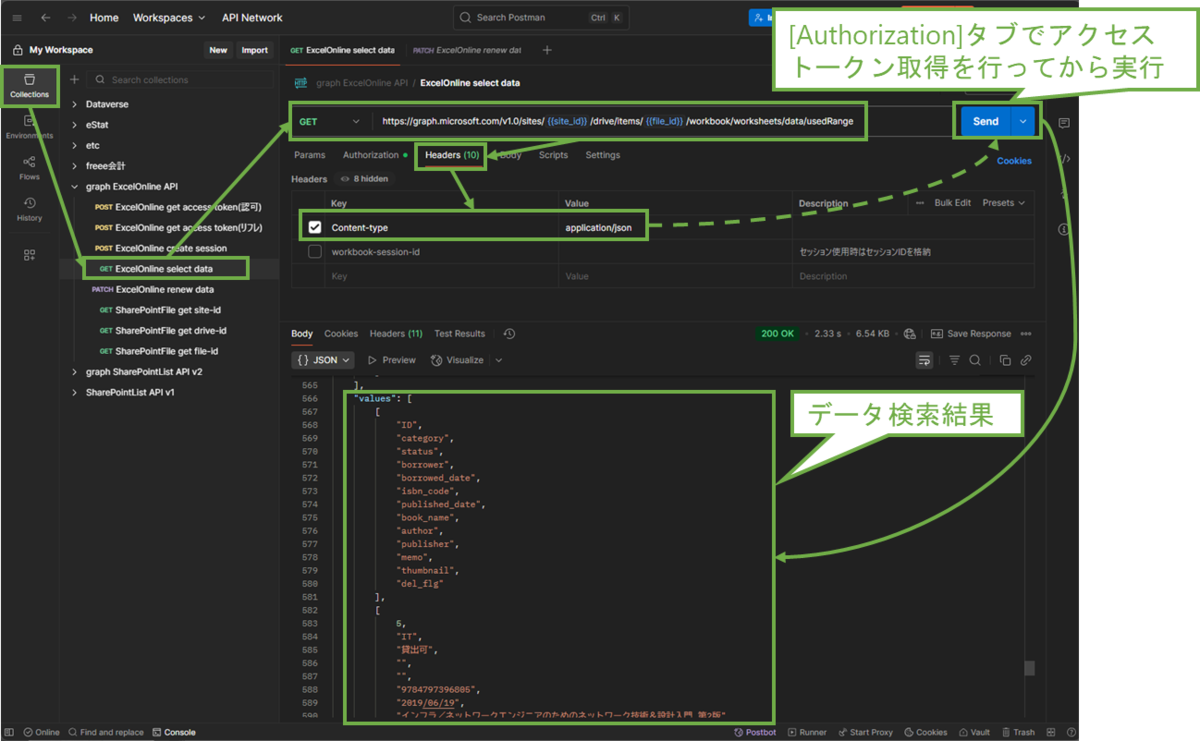Click the Send button

click(x=985, y=121)
